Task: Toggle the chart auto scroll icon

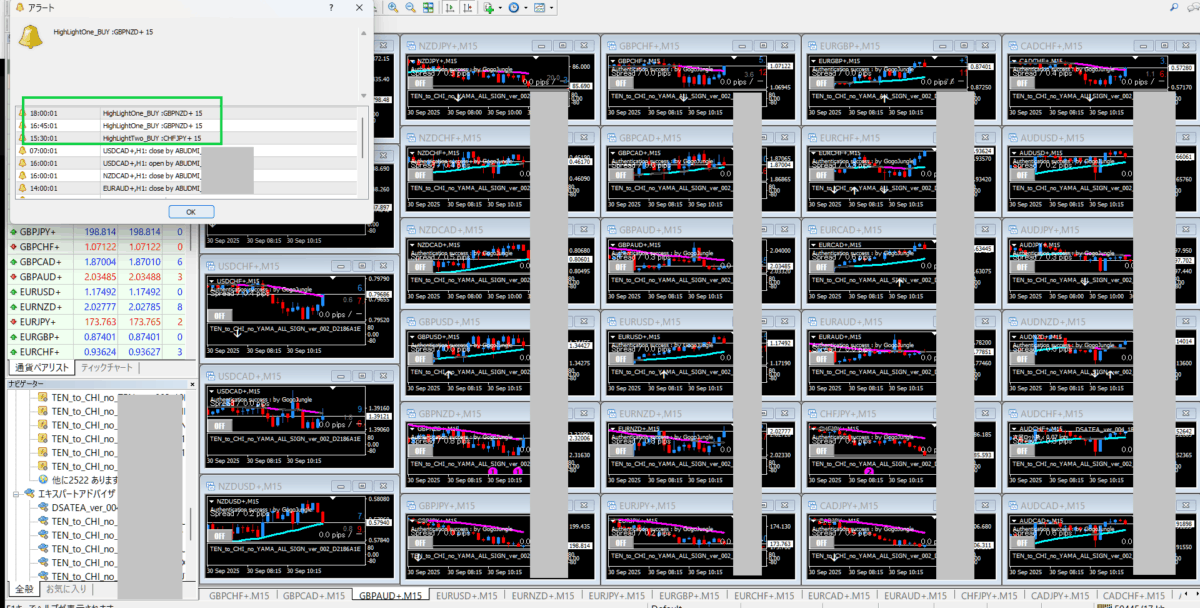Action: pyautogui.click(x=452, y=8)
